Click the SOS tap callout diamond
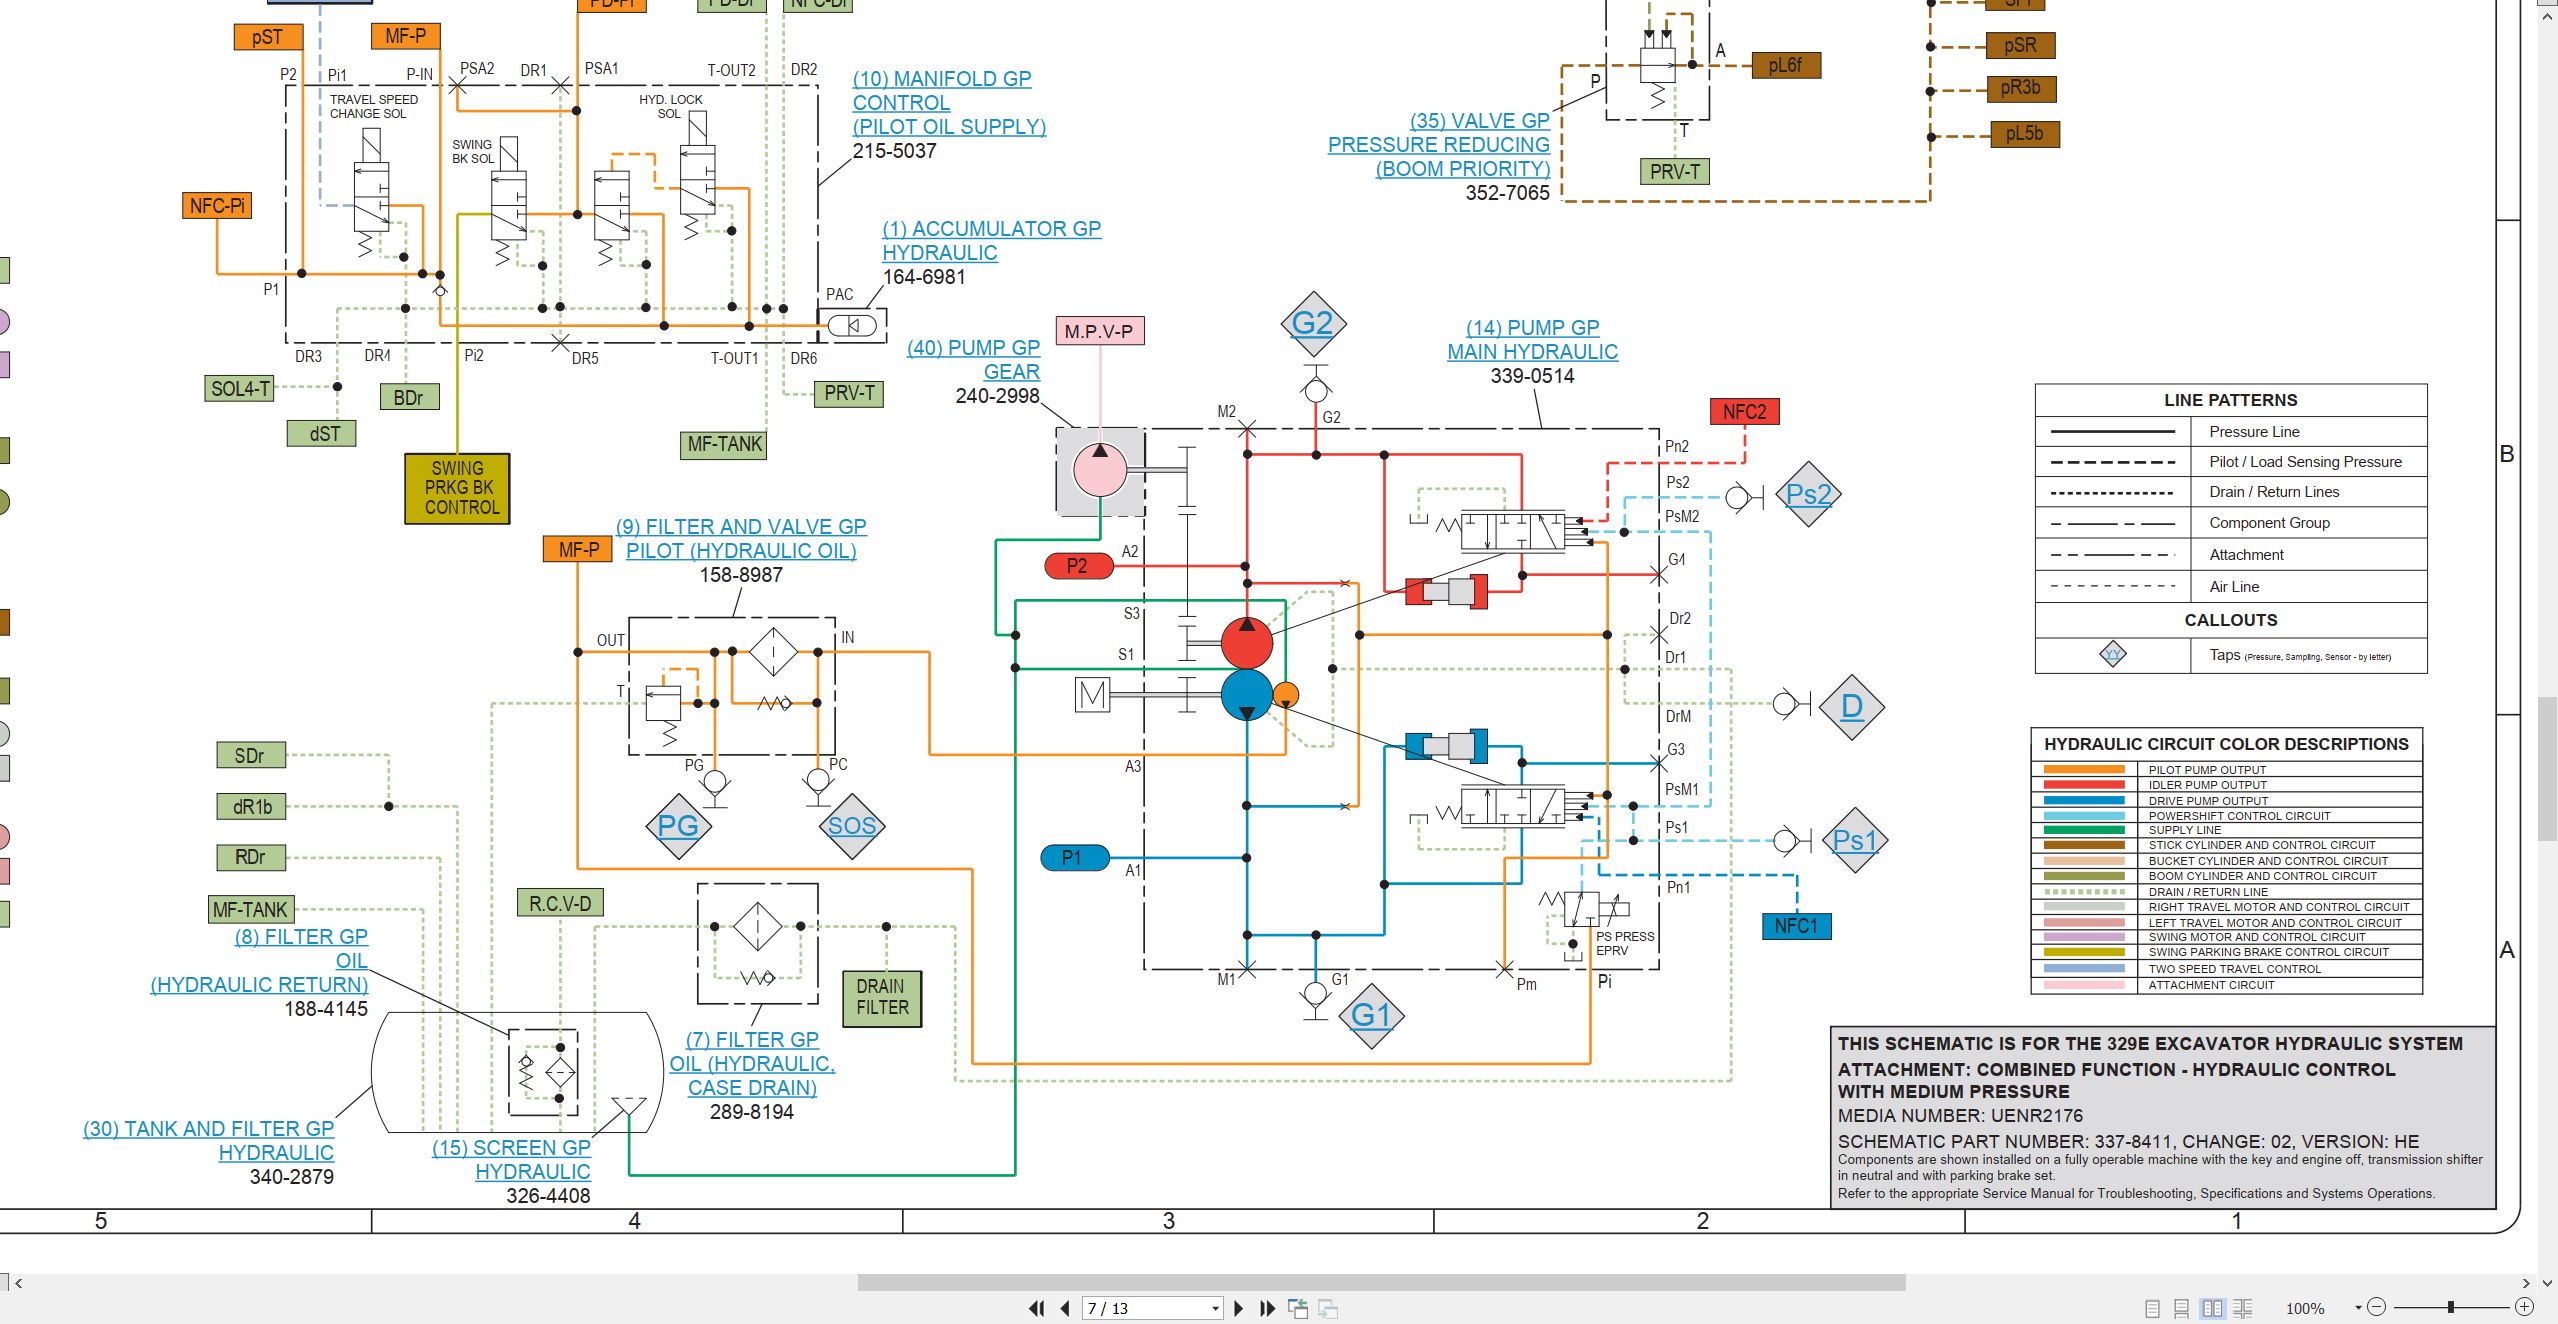The height and width of the screenshot is (1324, 2558). pos(852,826)
